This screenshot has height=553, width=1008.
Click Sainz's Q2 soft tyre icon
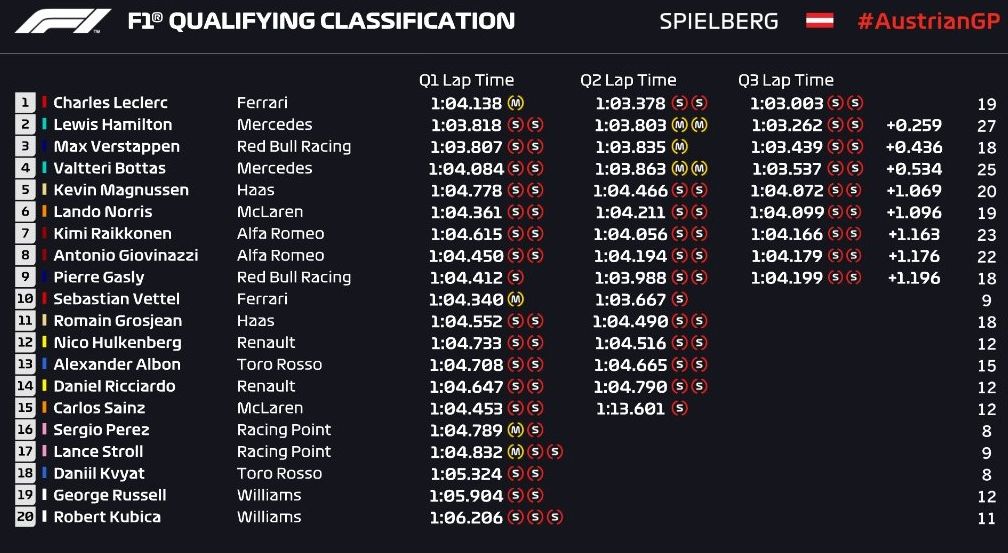click(680, 408)
